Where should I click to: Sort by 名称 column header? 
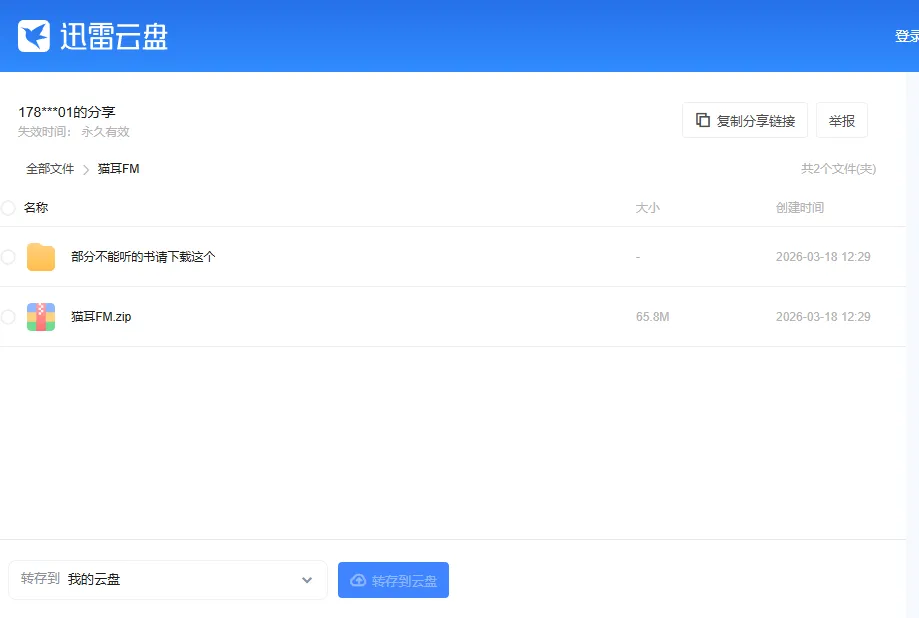[x=36, y=208]
